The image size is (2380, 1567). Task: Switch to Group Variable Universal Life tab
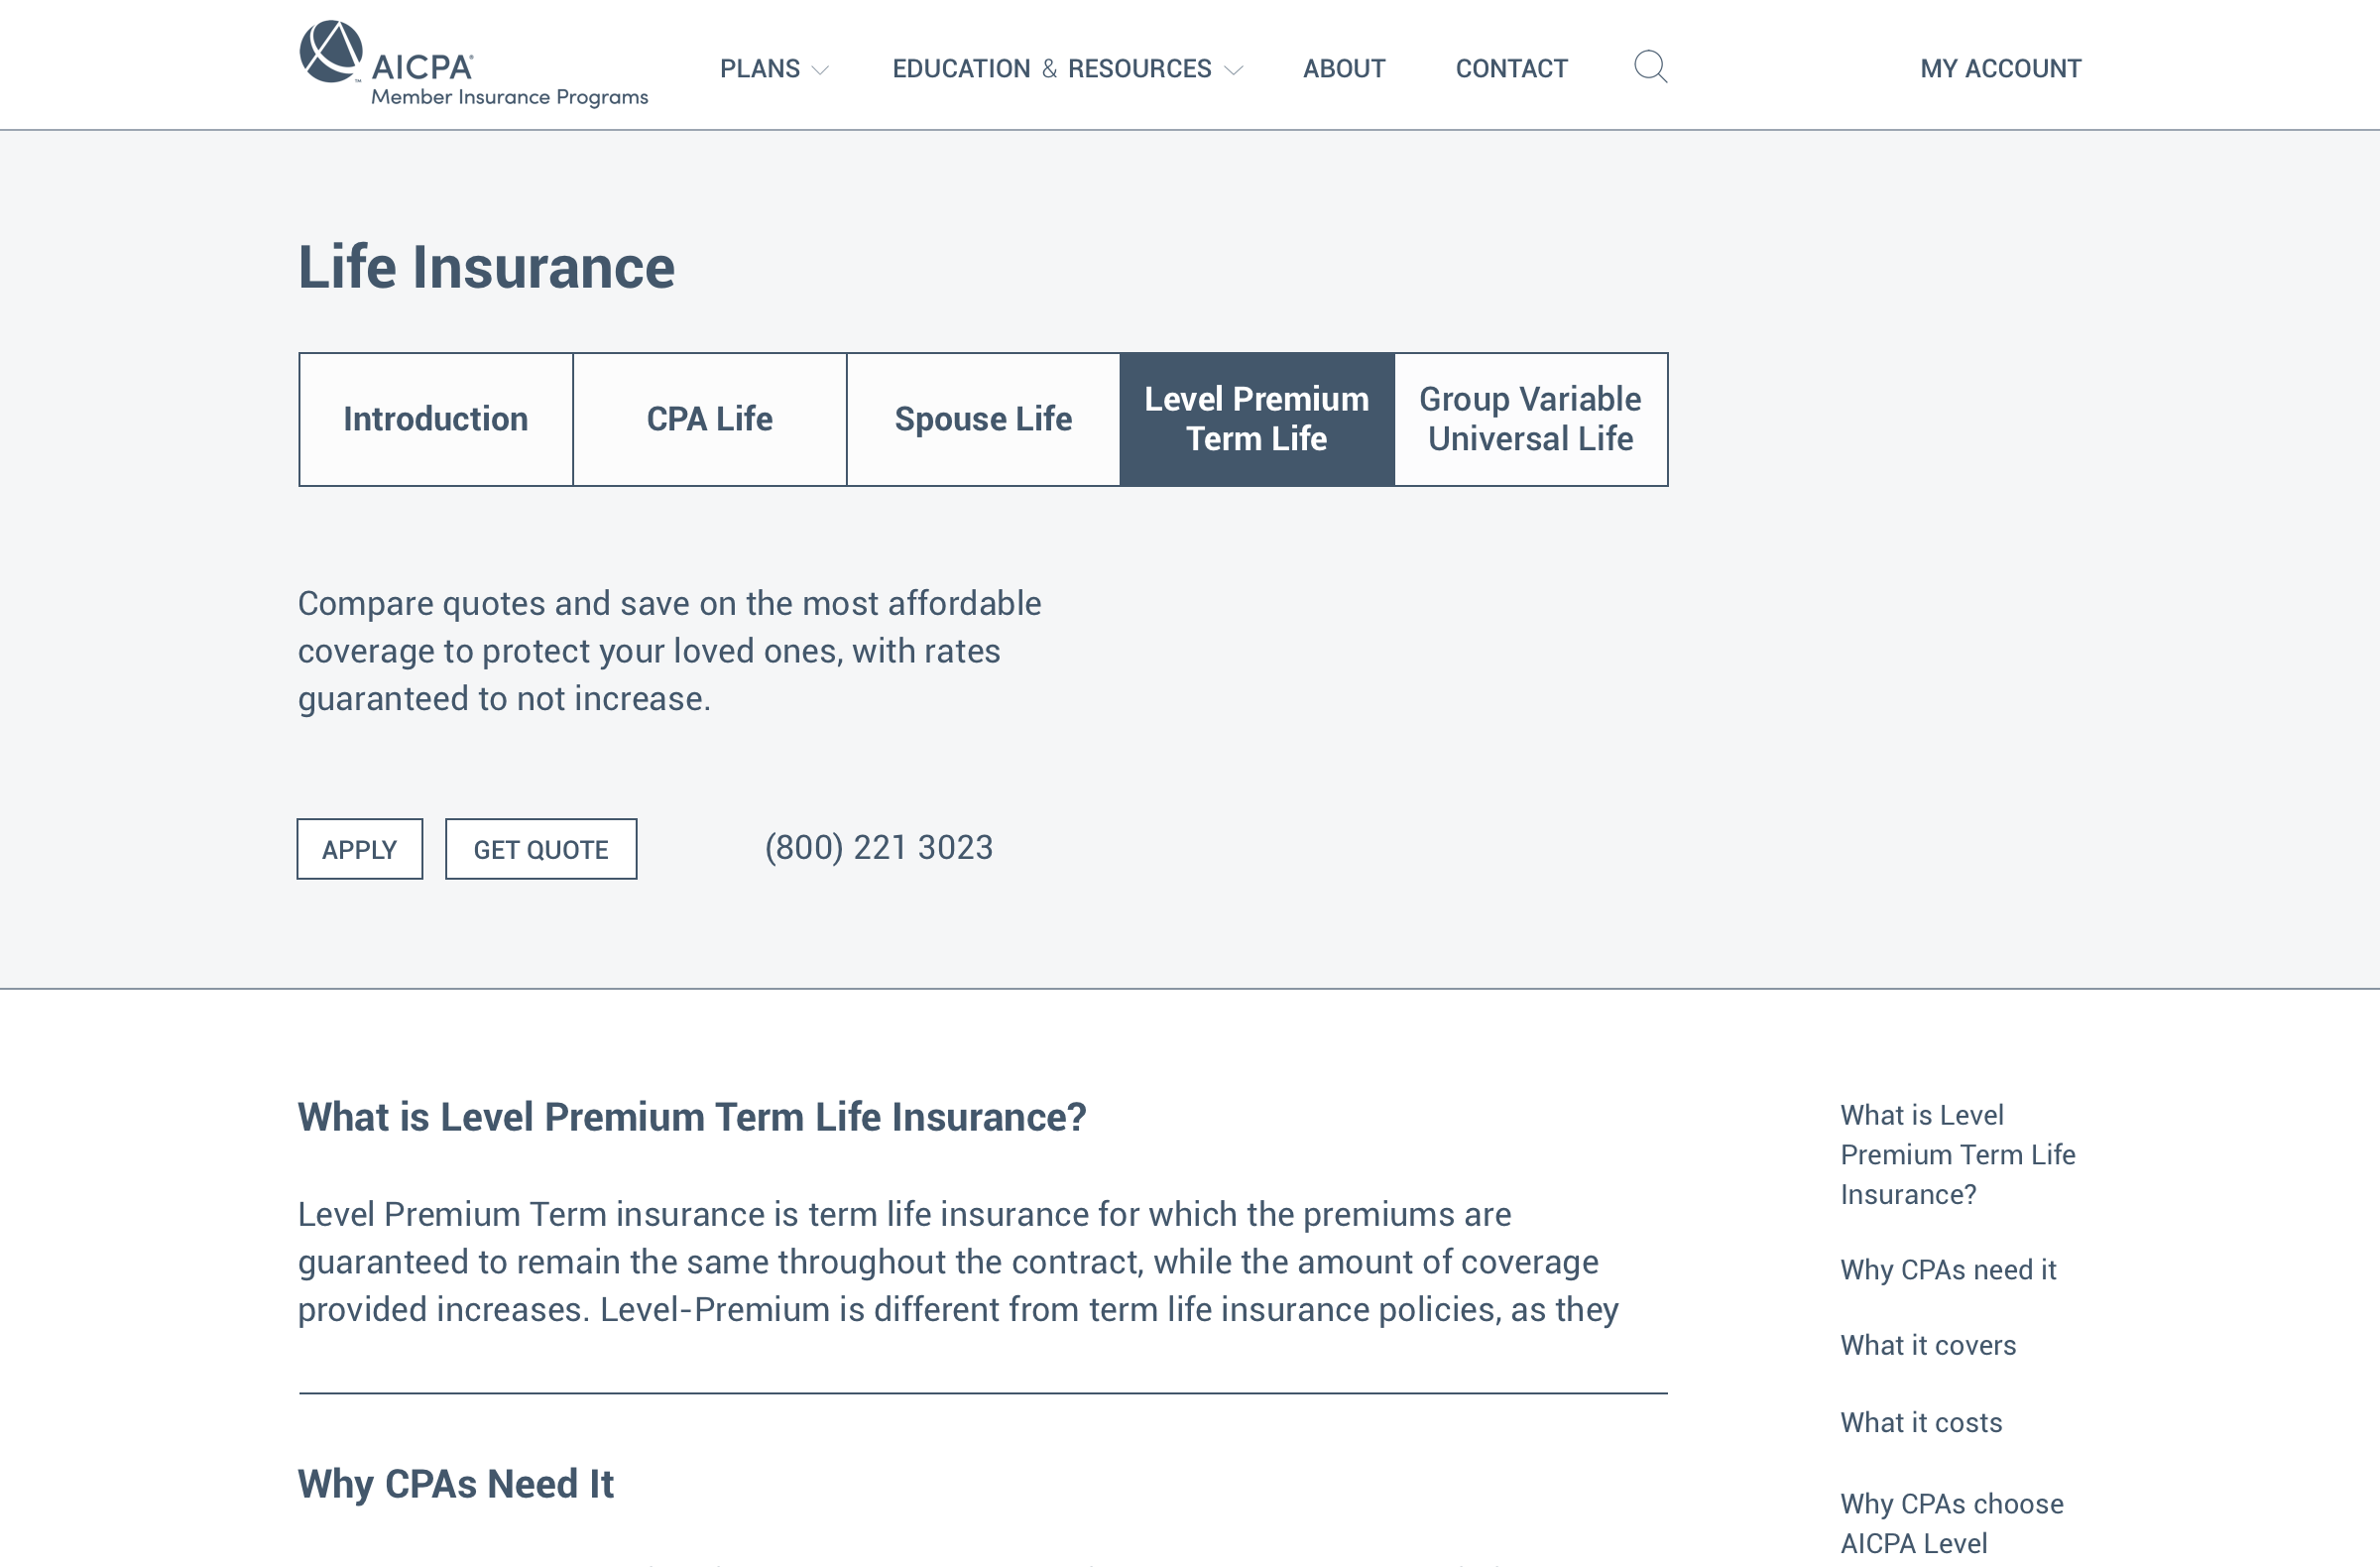[1529, 419]
